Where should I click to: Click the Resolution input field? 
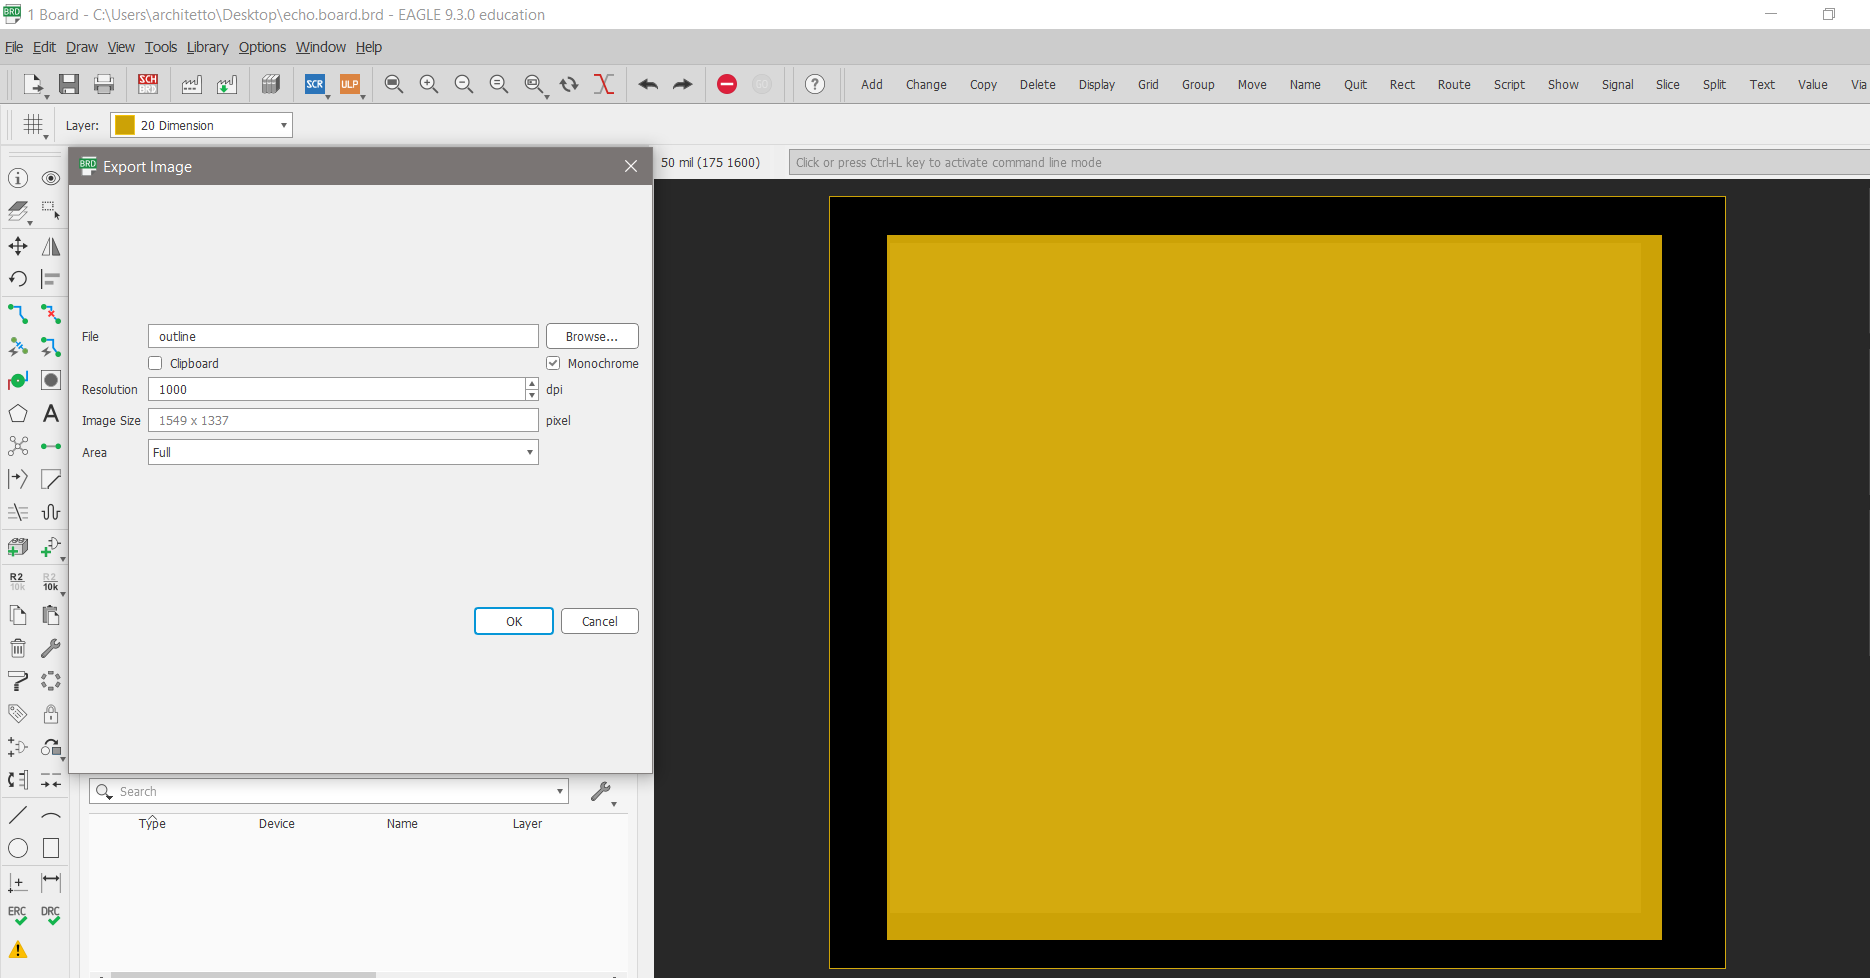(x=337, y=389)
